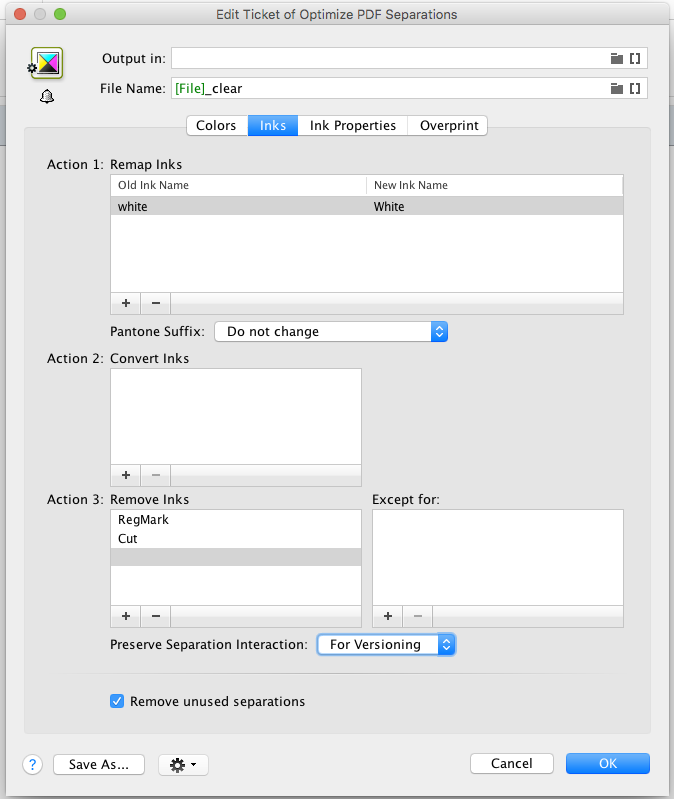Add a new row to Remap Inks
The height and width of the screenshot is (799, 674).
point(126,303)
